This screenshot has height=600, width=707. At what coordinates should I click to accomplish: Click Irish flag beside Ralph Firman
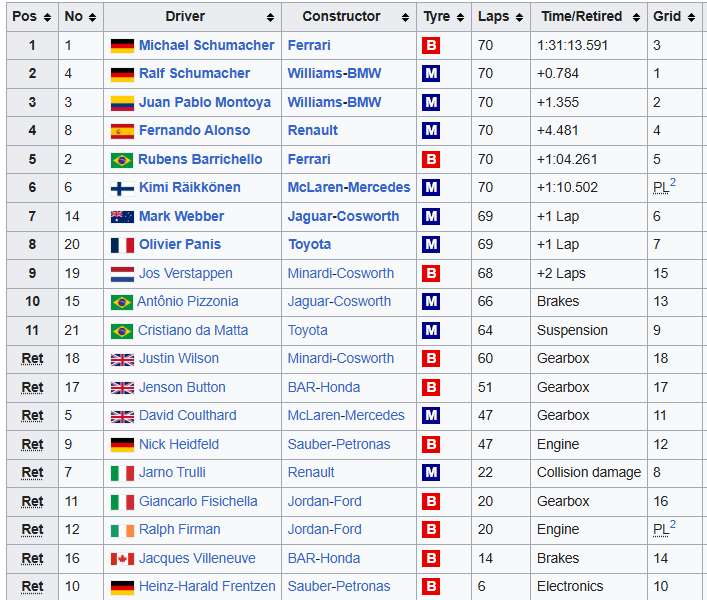point(122,530)
